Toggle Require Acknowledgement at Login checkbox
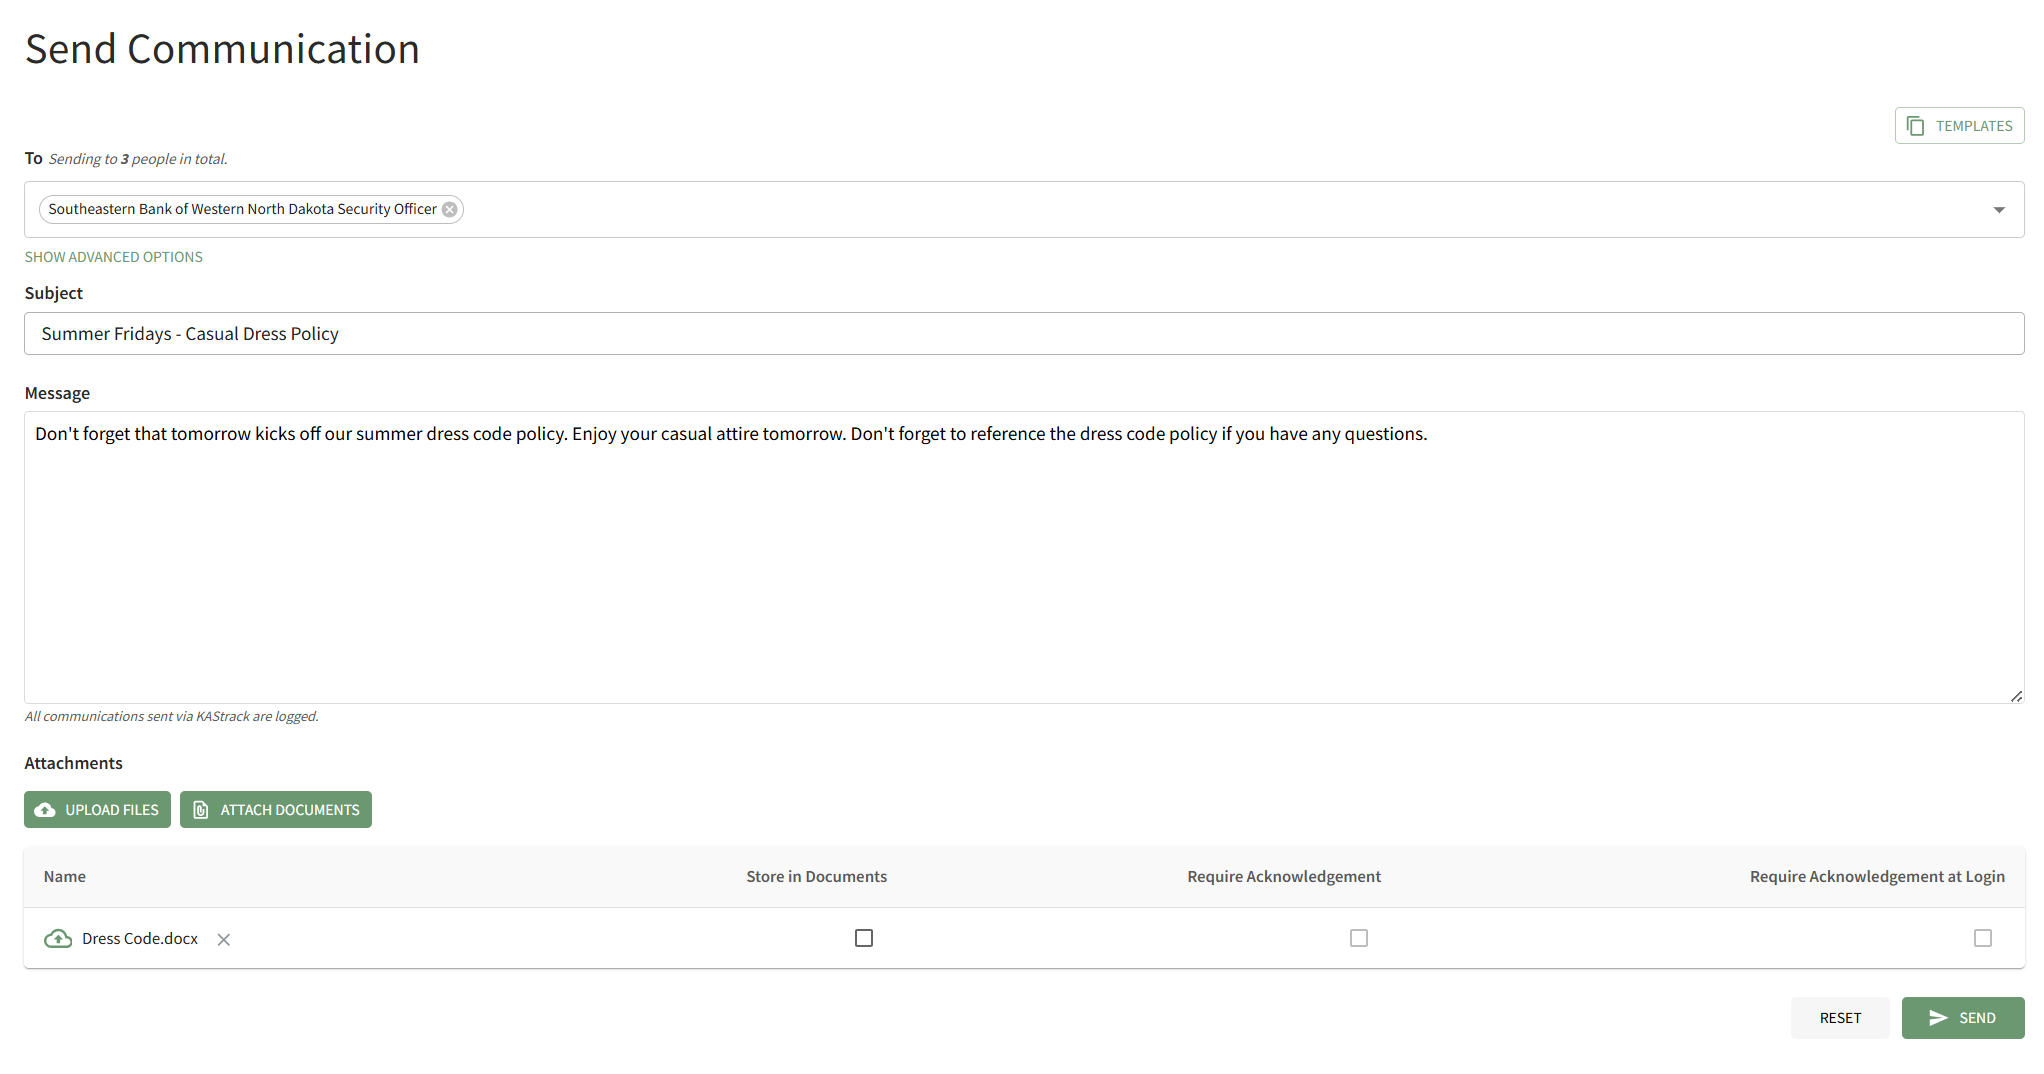Viewport: 2044px width, 1074px height. (1983, 938)
